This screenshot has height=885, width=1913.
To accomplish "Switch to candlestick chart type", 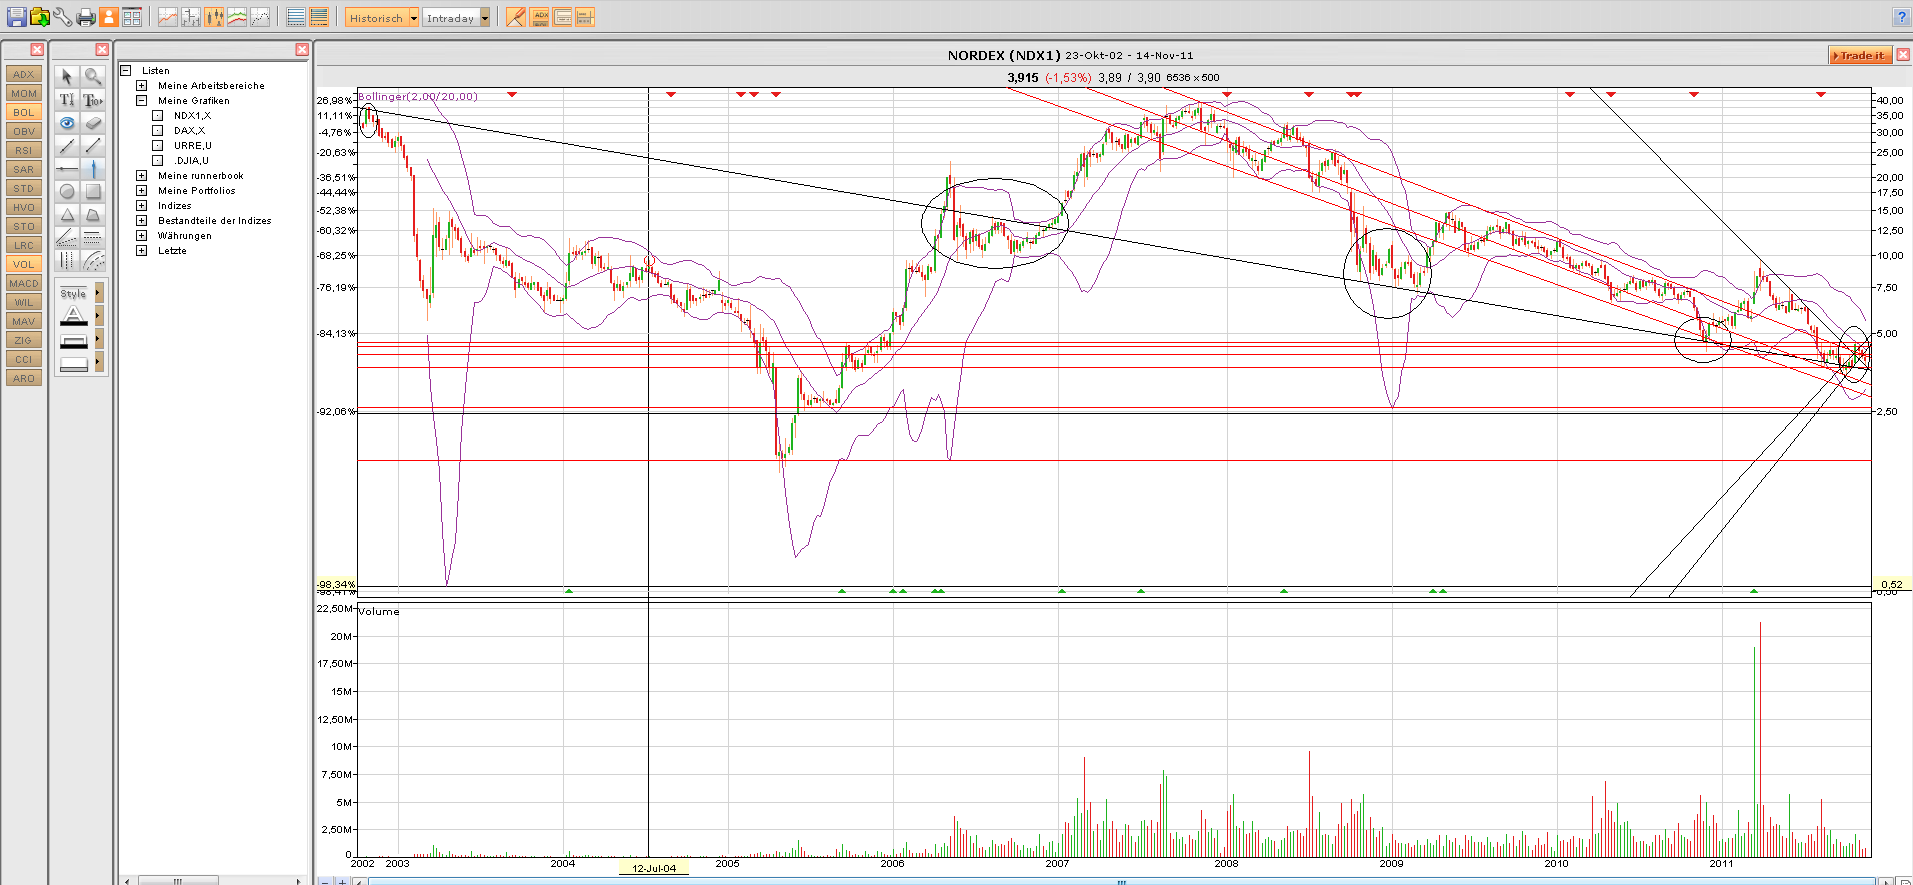I will (214, 17).
